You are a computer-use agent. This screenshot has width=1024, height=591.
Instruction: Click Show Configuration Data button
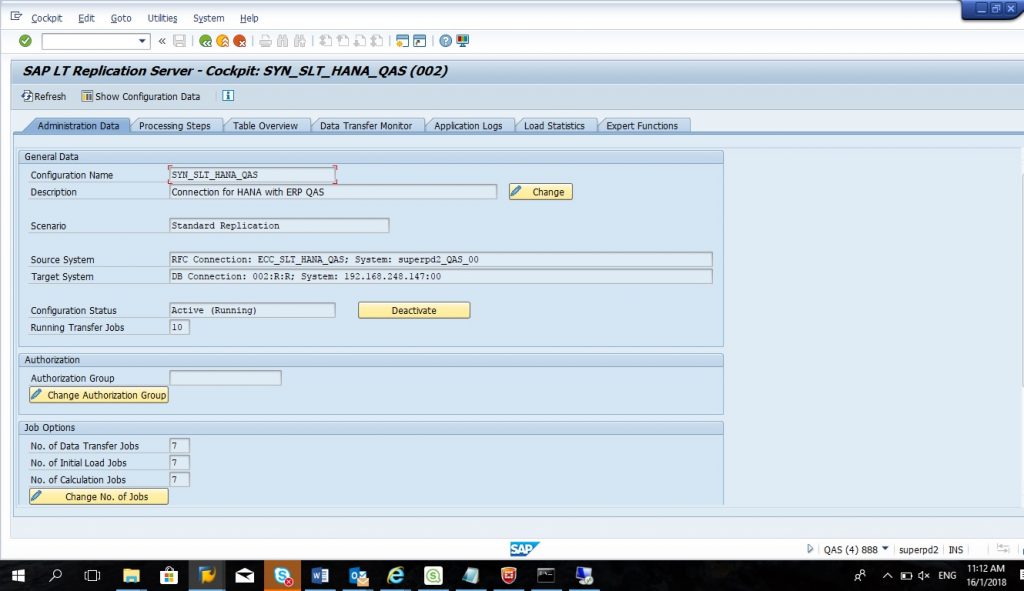pos(140,97)
